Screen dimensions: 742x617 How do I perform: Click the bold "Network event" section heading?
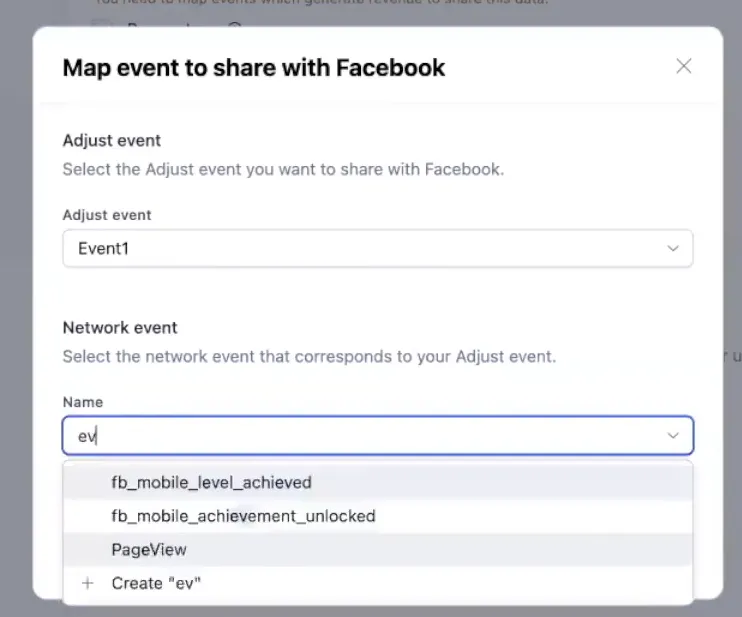click(120, 327)
